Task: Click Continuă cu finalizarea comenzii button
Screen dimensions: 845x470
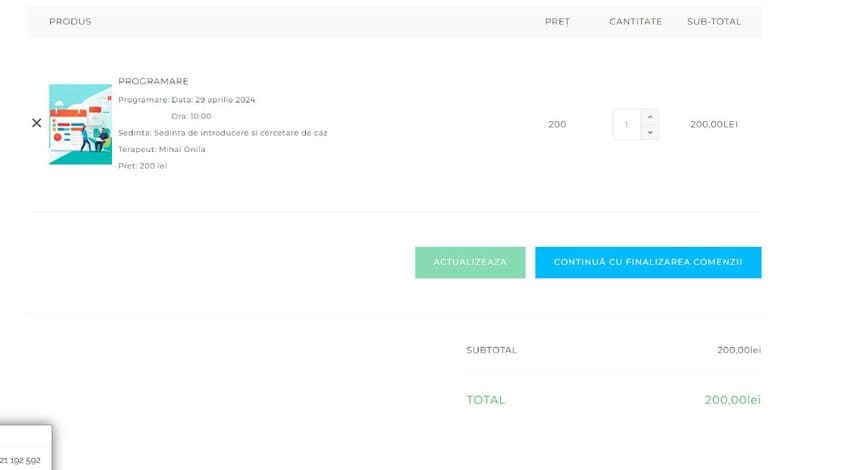Action: point(647,262)
